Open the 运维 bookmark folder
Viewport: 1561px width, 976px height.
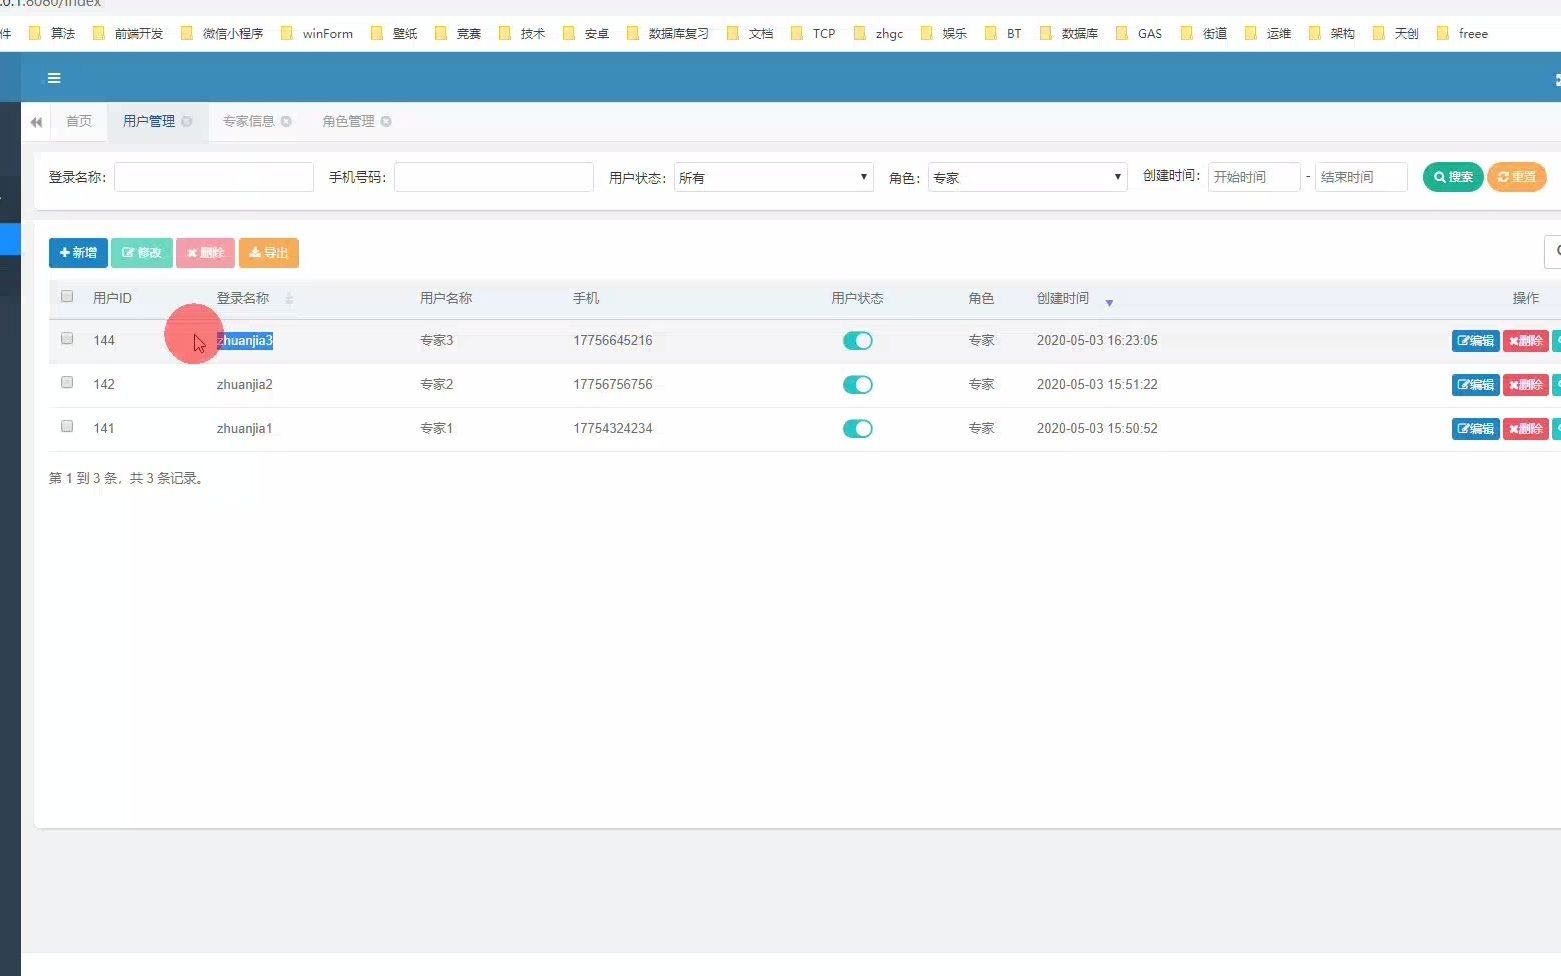click(1268, 33)
